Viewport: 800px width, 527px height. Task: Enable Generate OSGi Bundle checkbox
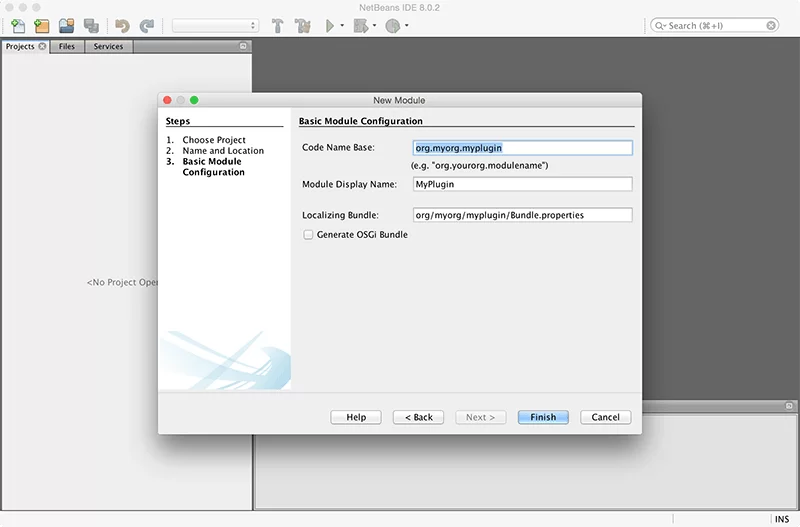coord(308,235)
